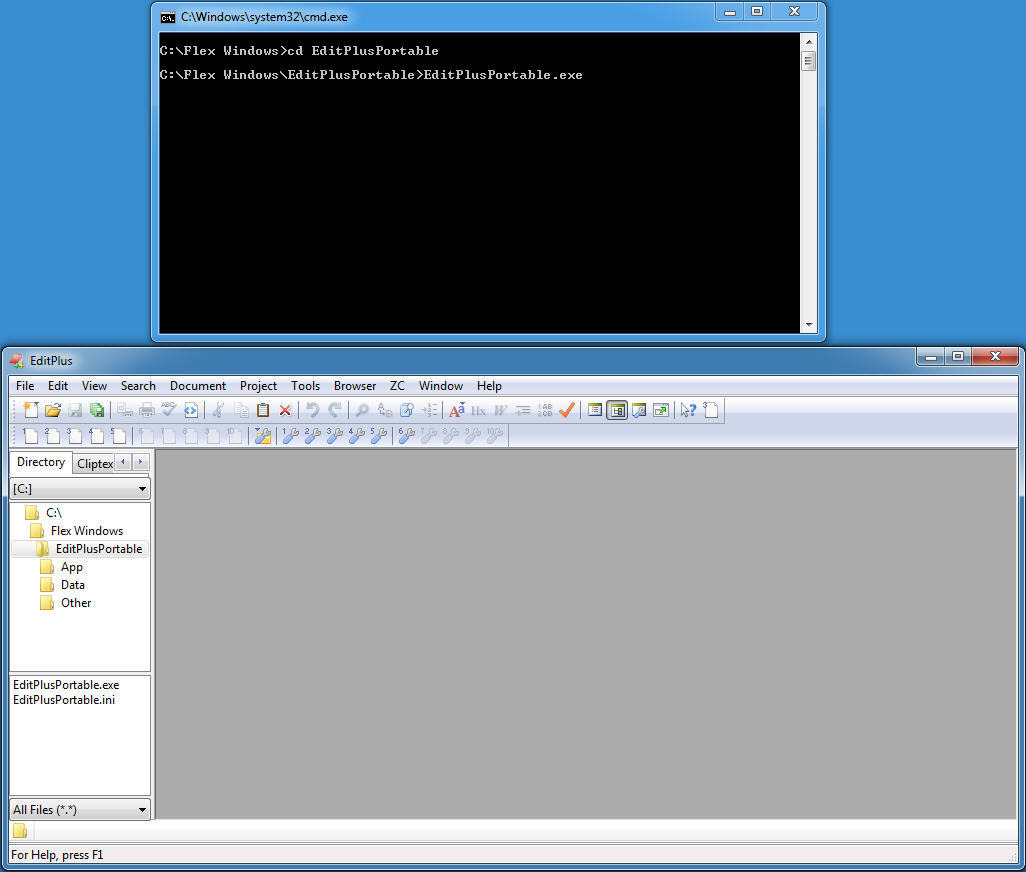Viewport: 1026px width, 872px height.
Task: Toggle the directory window panel button
Action: coord(617,410)
